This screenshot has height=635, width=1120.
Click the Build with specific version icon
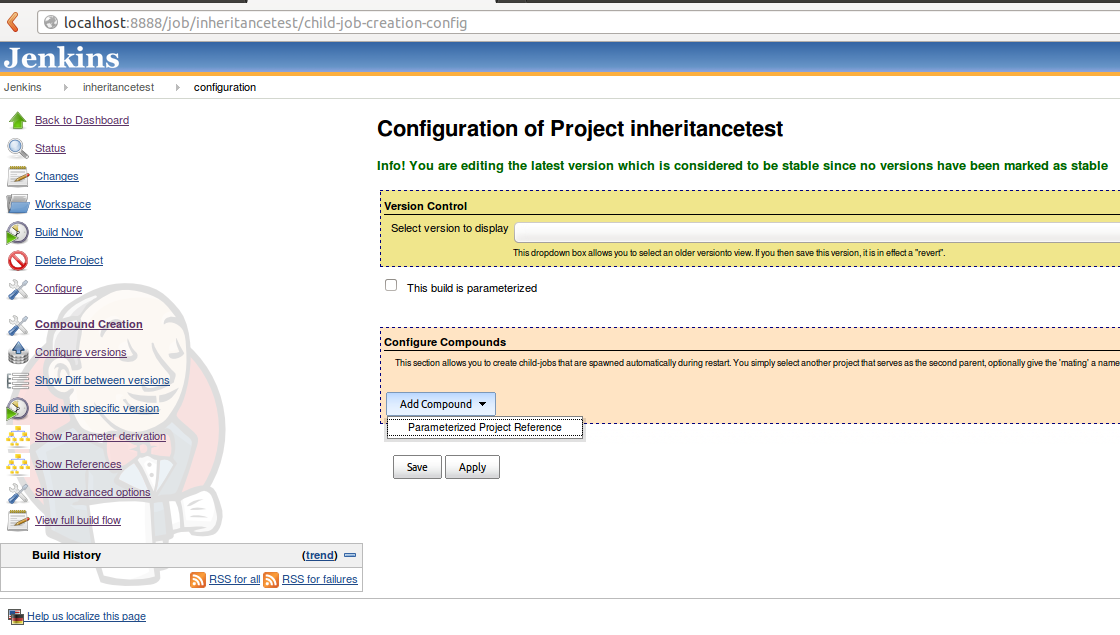click(x=17, y=408)
